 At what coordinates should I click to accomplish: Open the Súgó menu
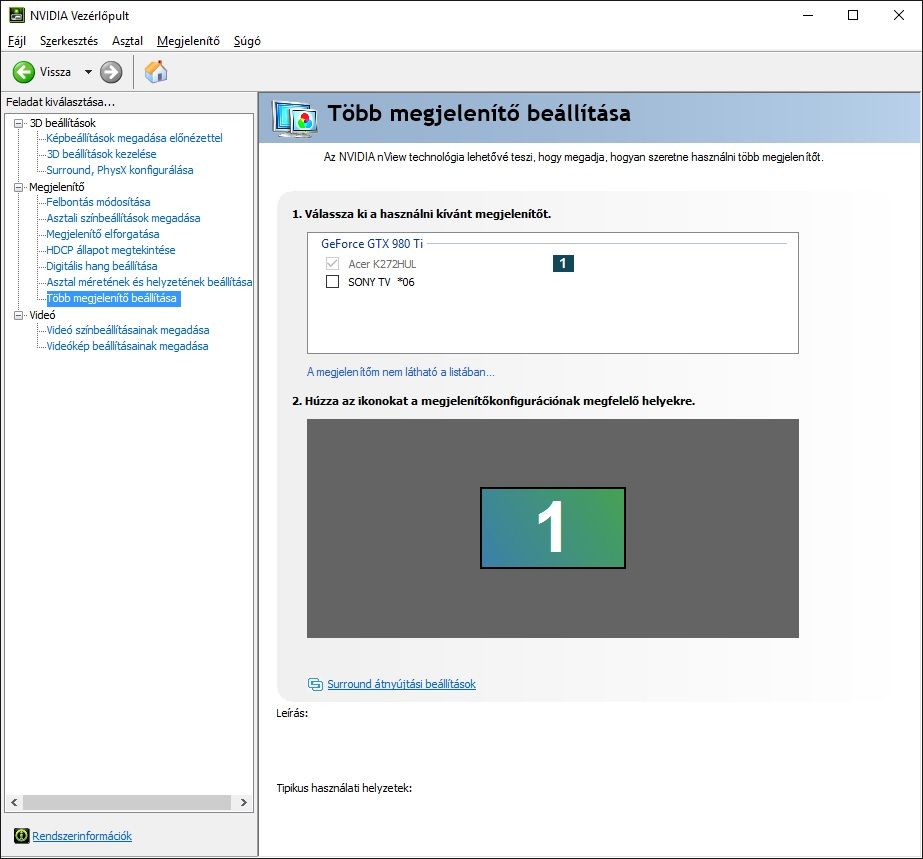(x=247, y=41)
